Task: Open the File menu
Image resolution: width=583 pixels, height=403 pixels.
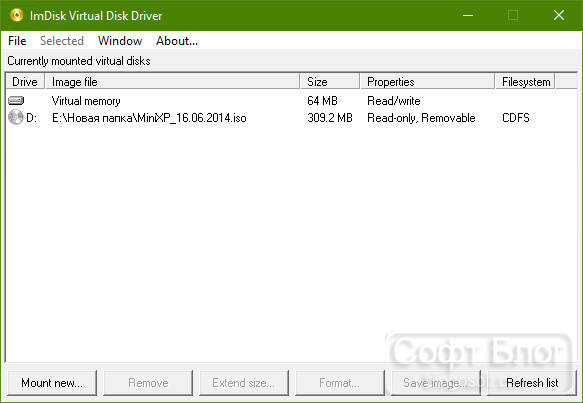Action: click(17, 41)
